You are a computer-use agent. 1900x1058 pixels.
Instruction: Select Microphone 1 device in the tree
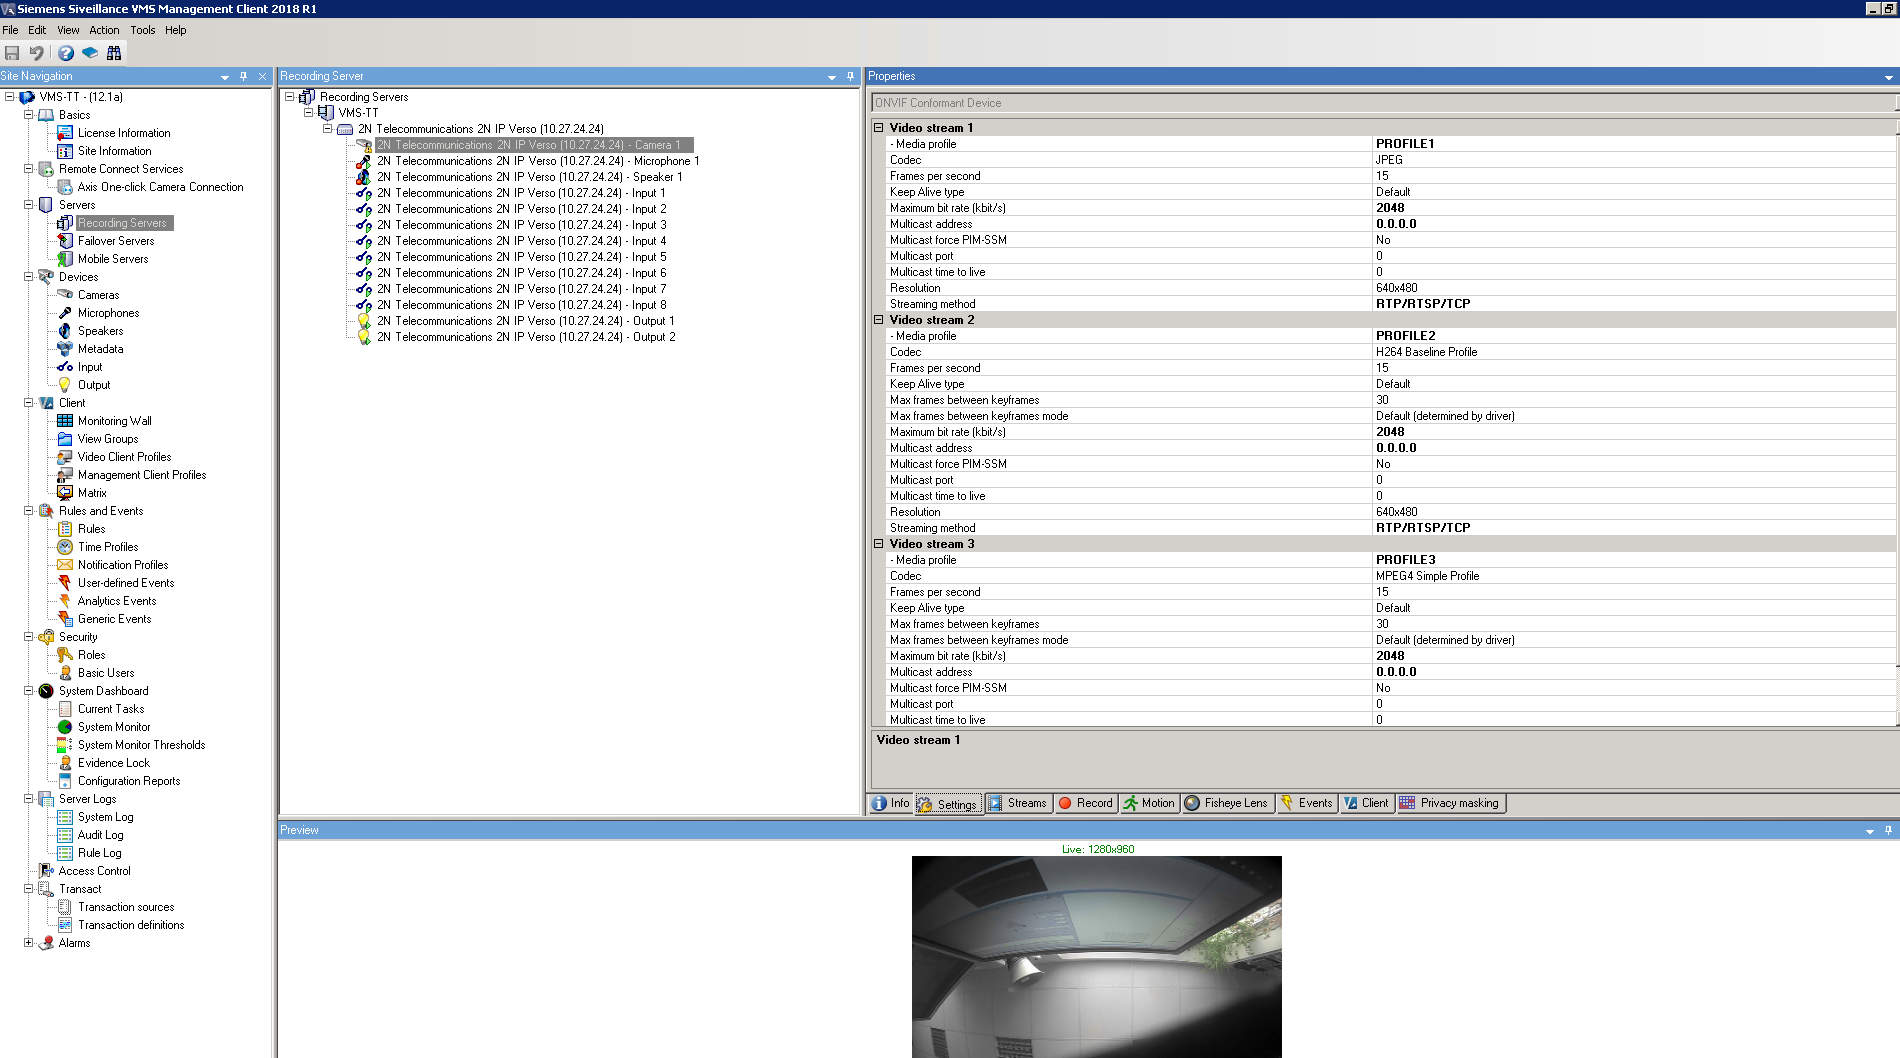click(537, 161)
